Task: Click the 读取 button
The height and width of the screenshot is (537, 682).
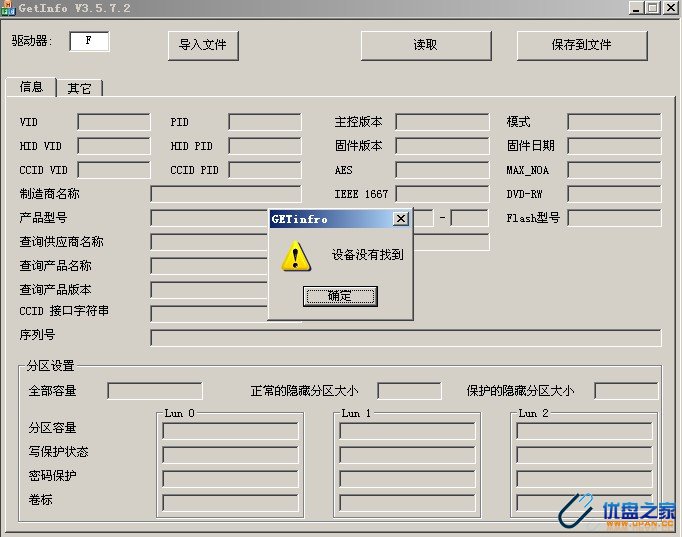Action: pos(426,45)
